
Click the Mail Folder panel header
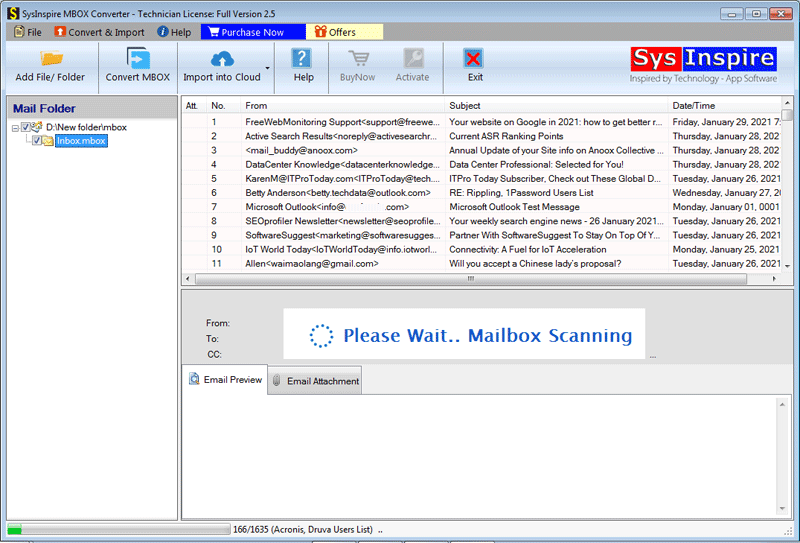coord(92,108)
